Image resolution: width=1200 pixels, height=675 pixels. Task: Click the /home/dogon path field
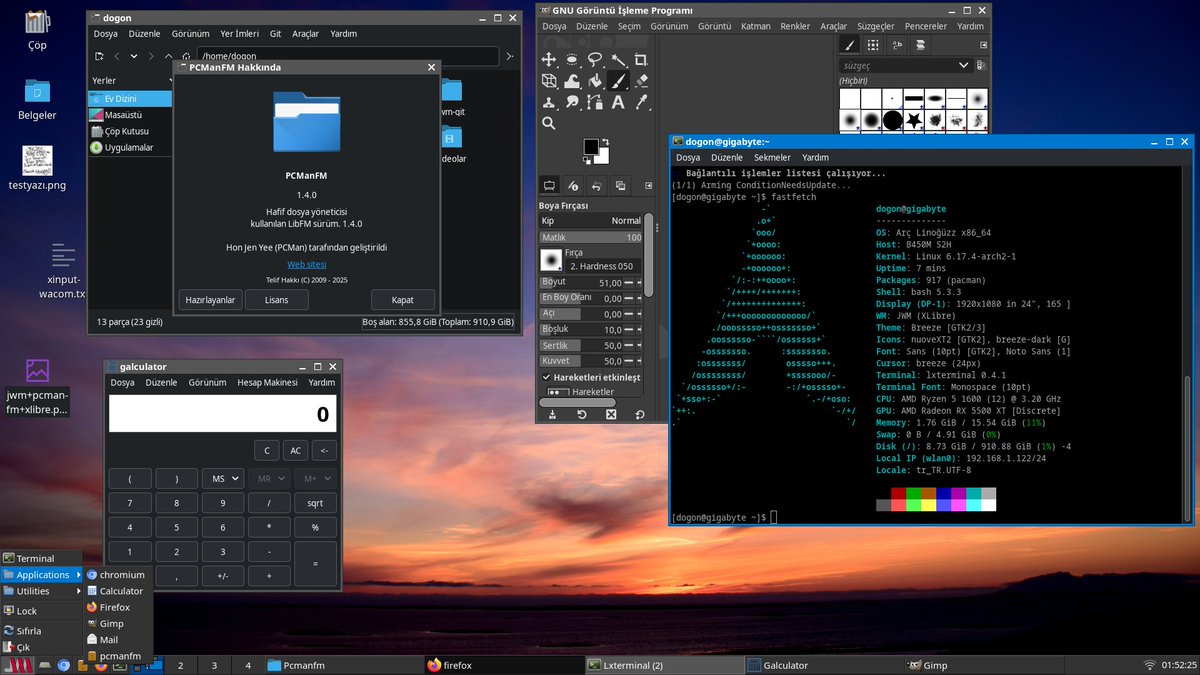point(347,56)
